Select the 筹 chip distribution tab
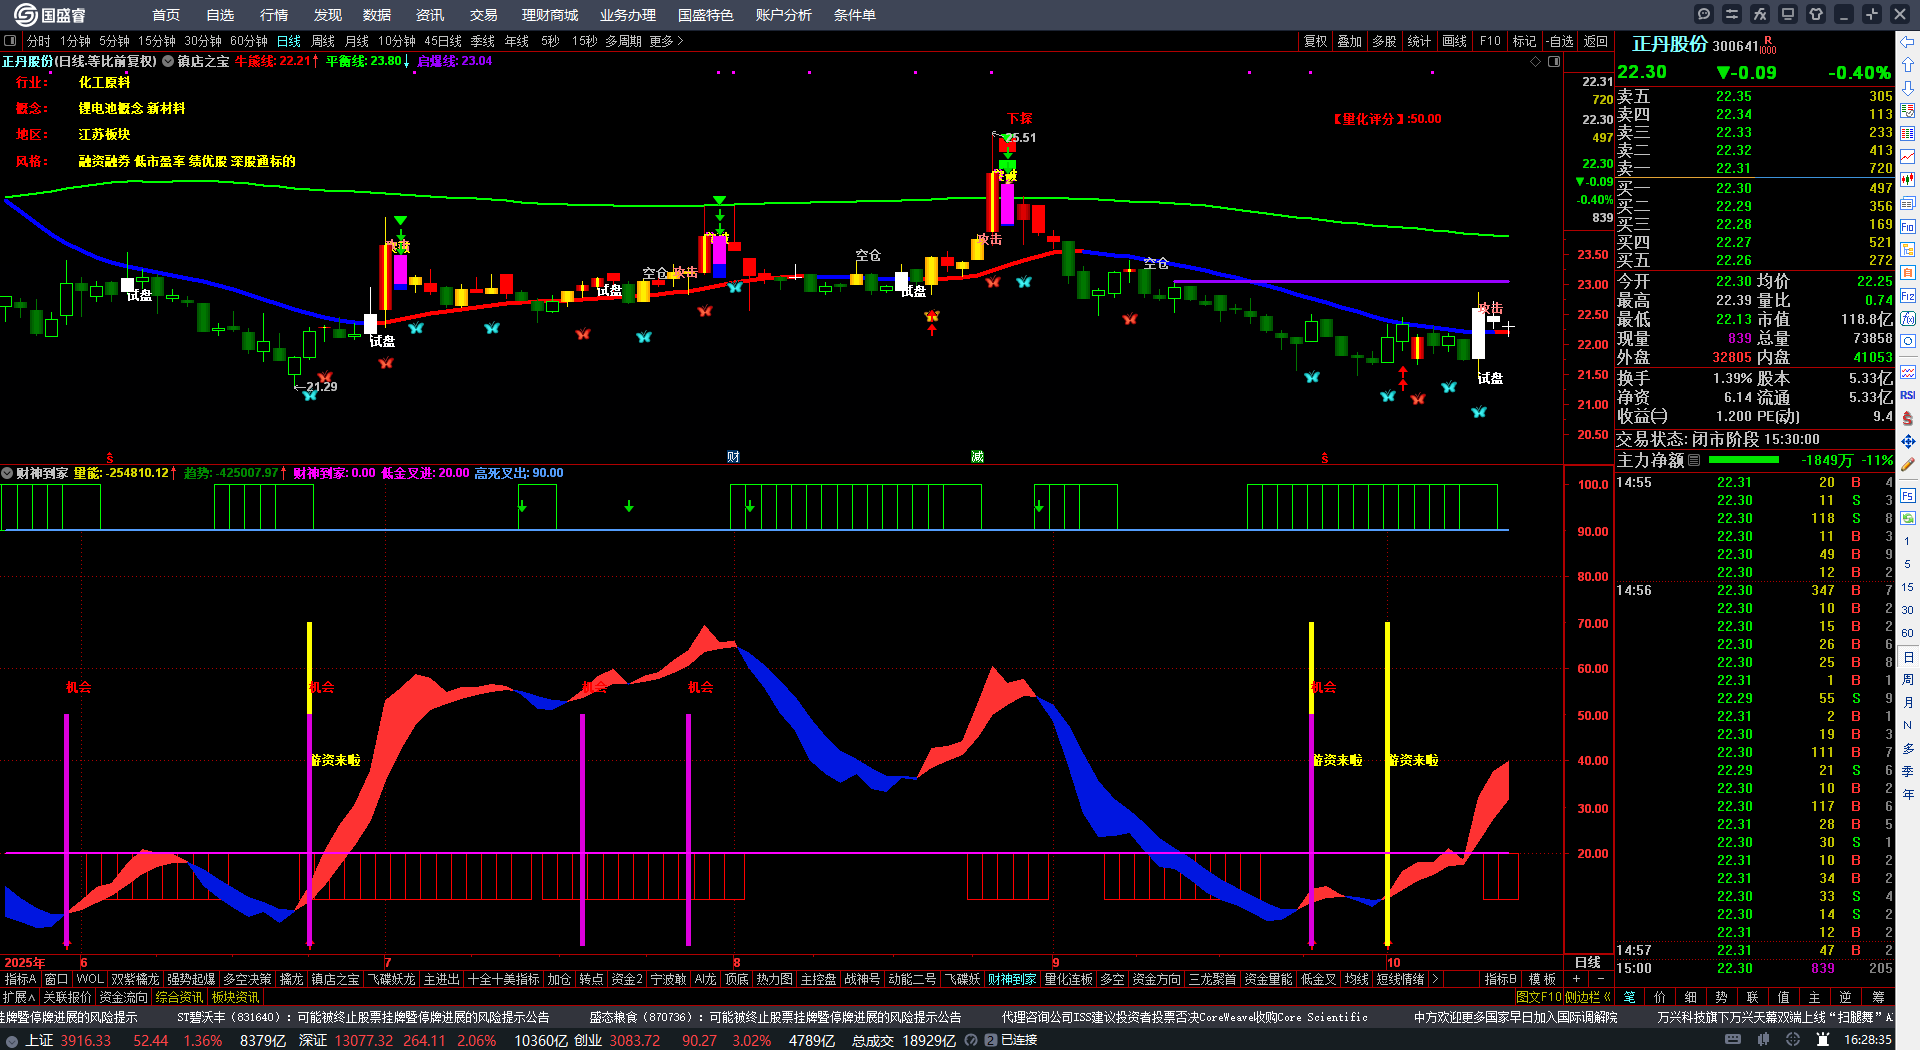 coord(1878,997)
